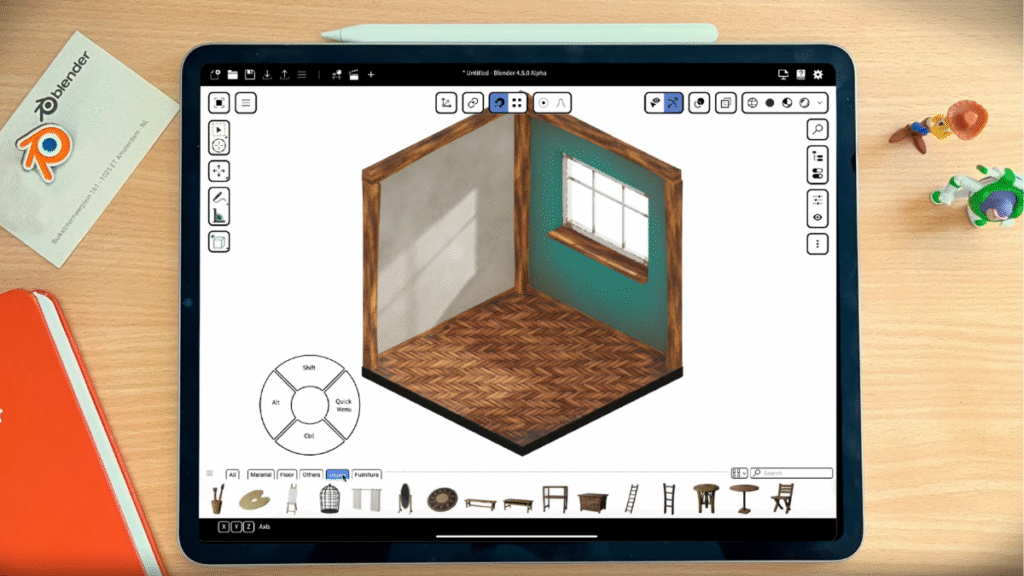
Task: Click inside the asset search field
Action: [x=790, y=473]
